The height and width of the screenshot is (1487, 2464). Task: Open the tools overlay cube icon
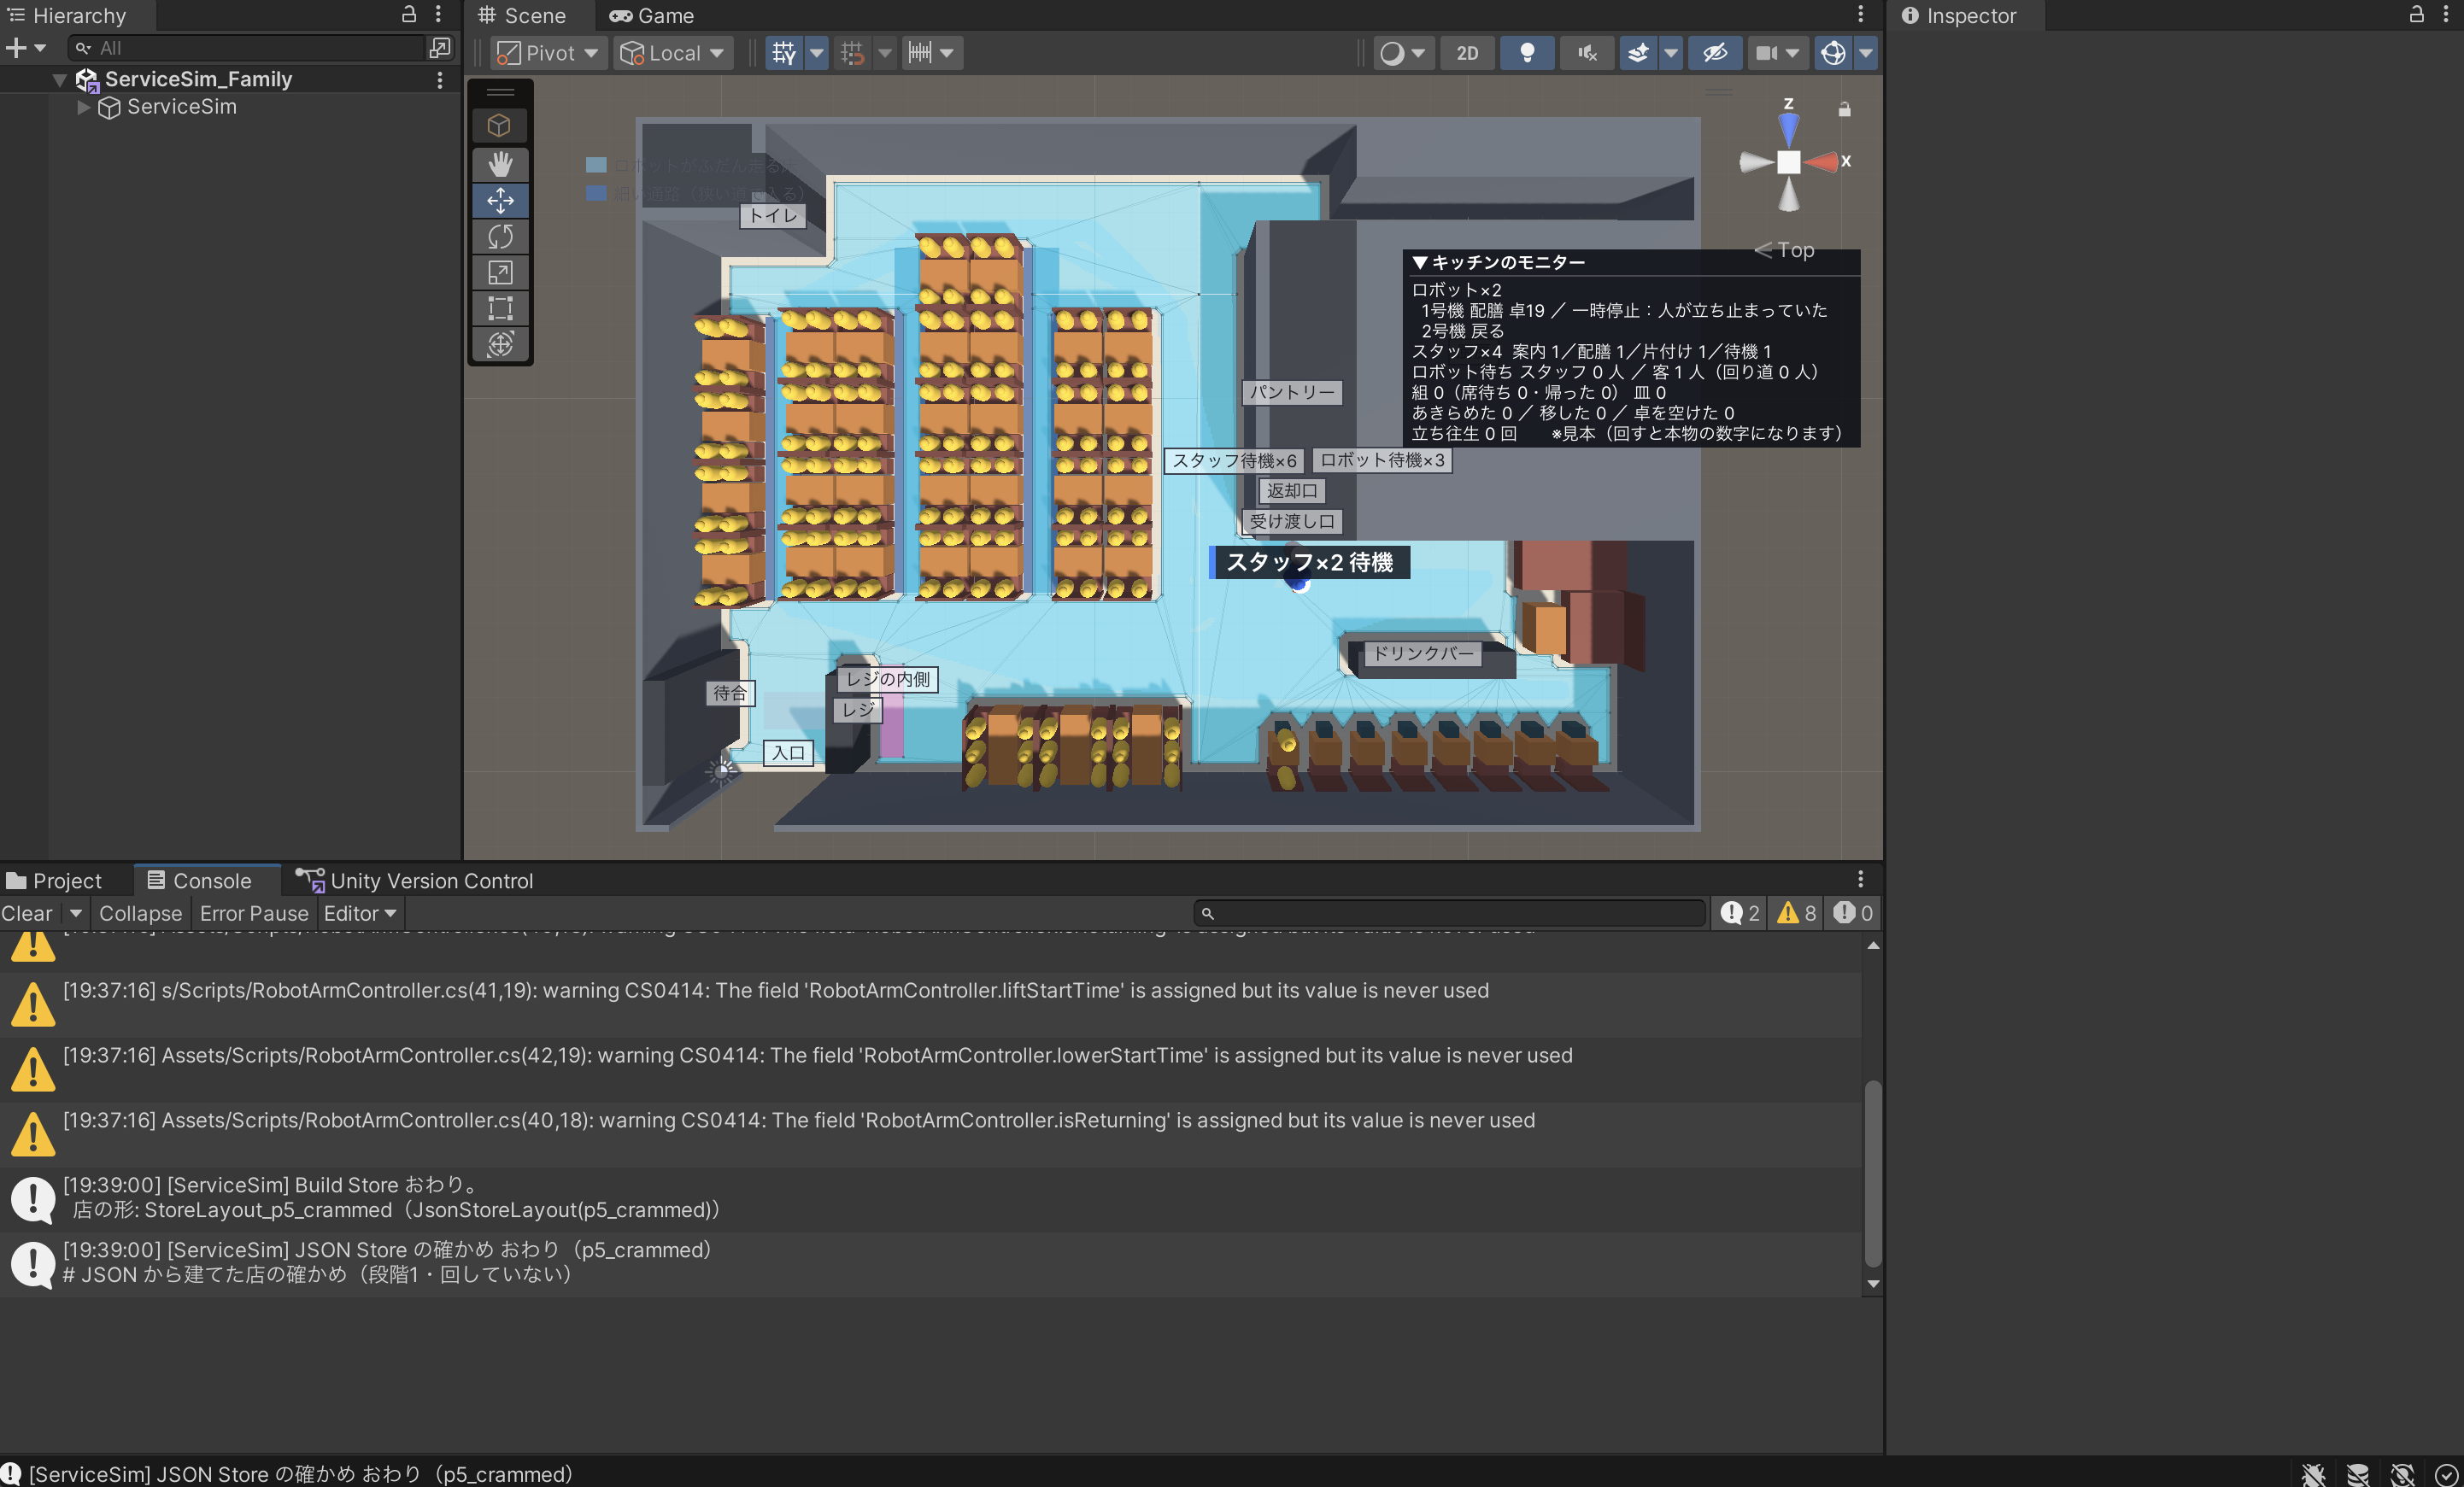(499, 126)
